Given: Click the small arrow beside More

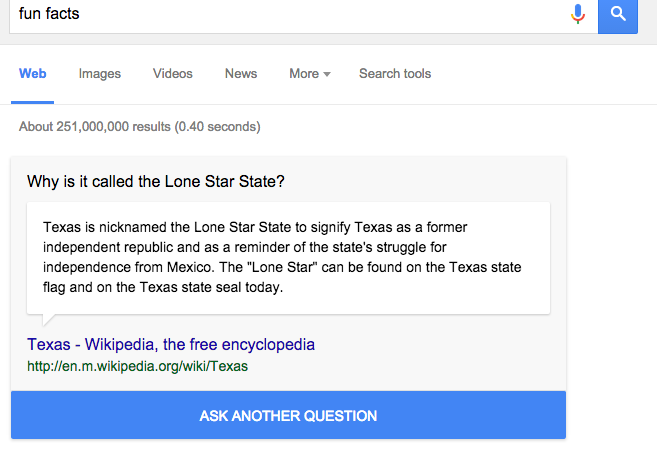Looking at the screenshot, I should (x=327, y=75).
